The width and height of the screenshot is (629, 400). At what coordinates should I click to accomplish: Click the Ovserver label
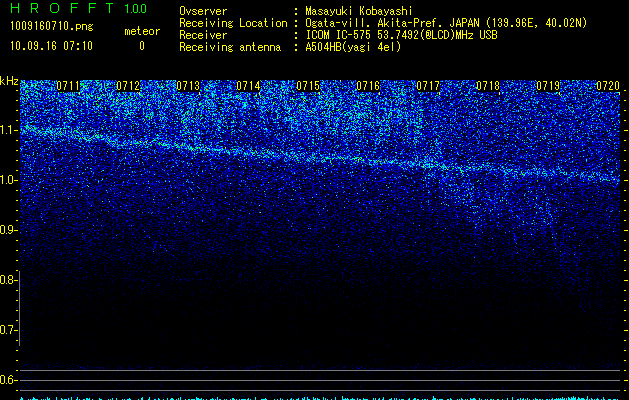coord(203,11)
